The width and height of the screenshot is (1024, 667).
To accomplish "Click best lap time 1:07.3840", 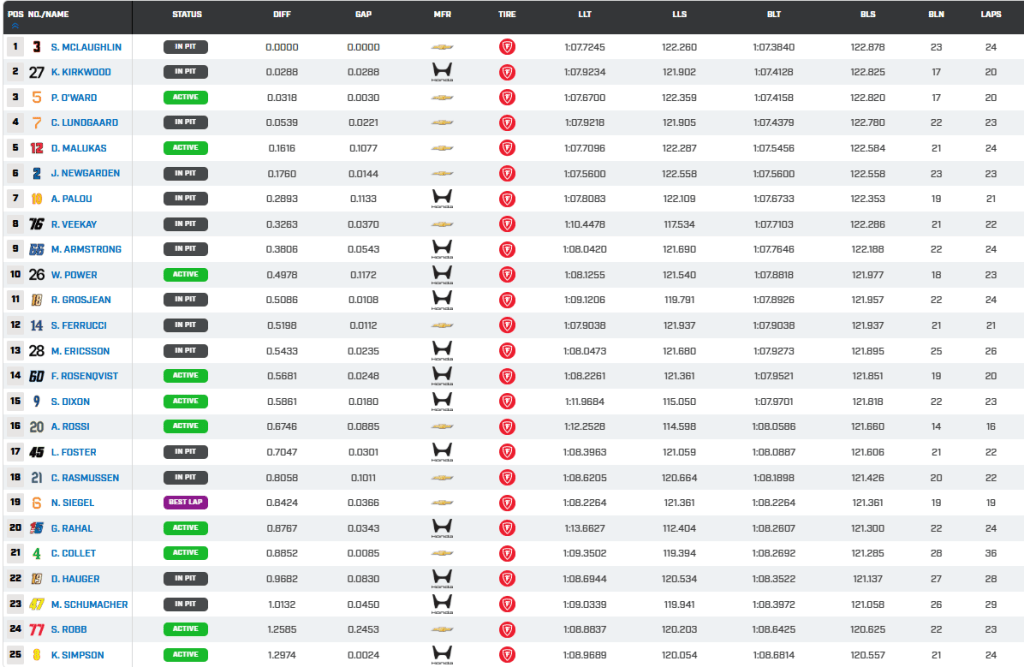I will coord(774,47).
